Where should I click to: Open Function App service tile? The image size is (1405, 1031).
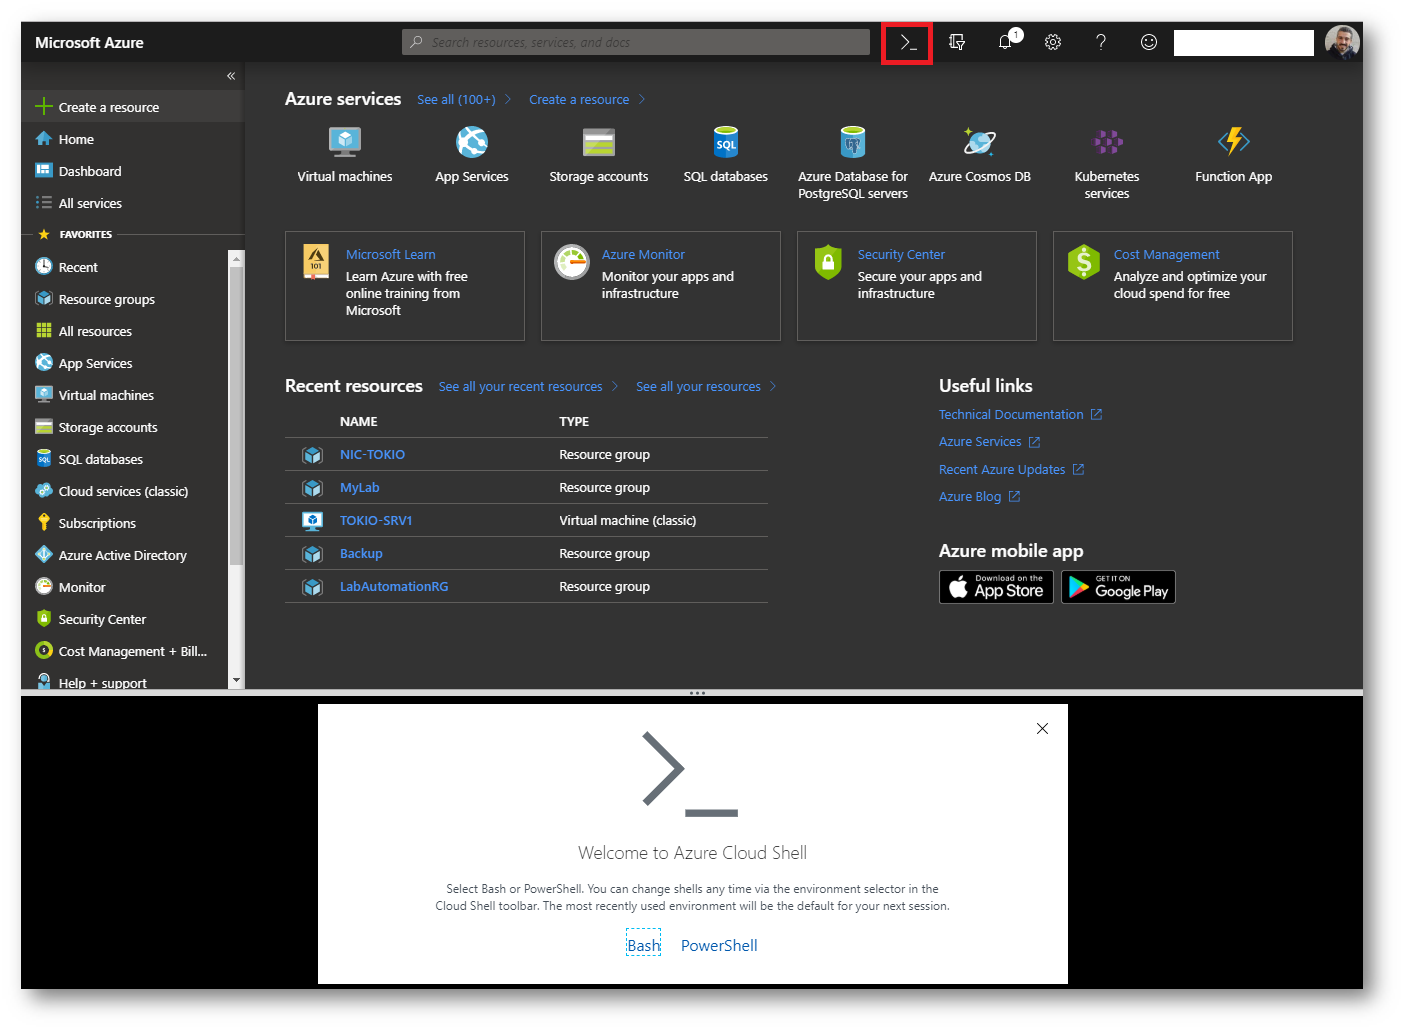tap(1234, 155)
